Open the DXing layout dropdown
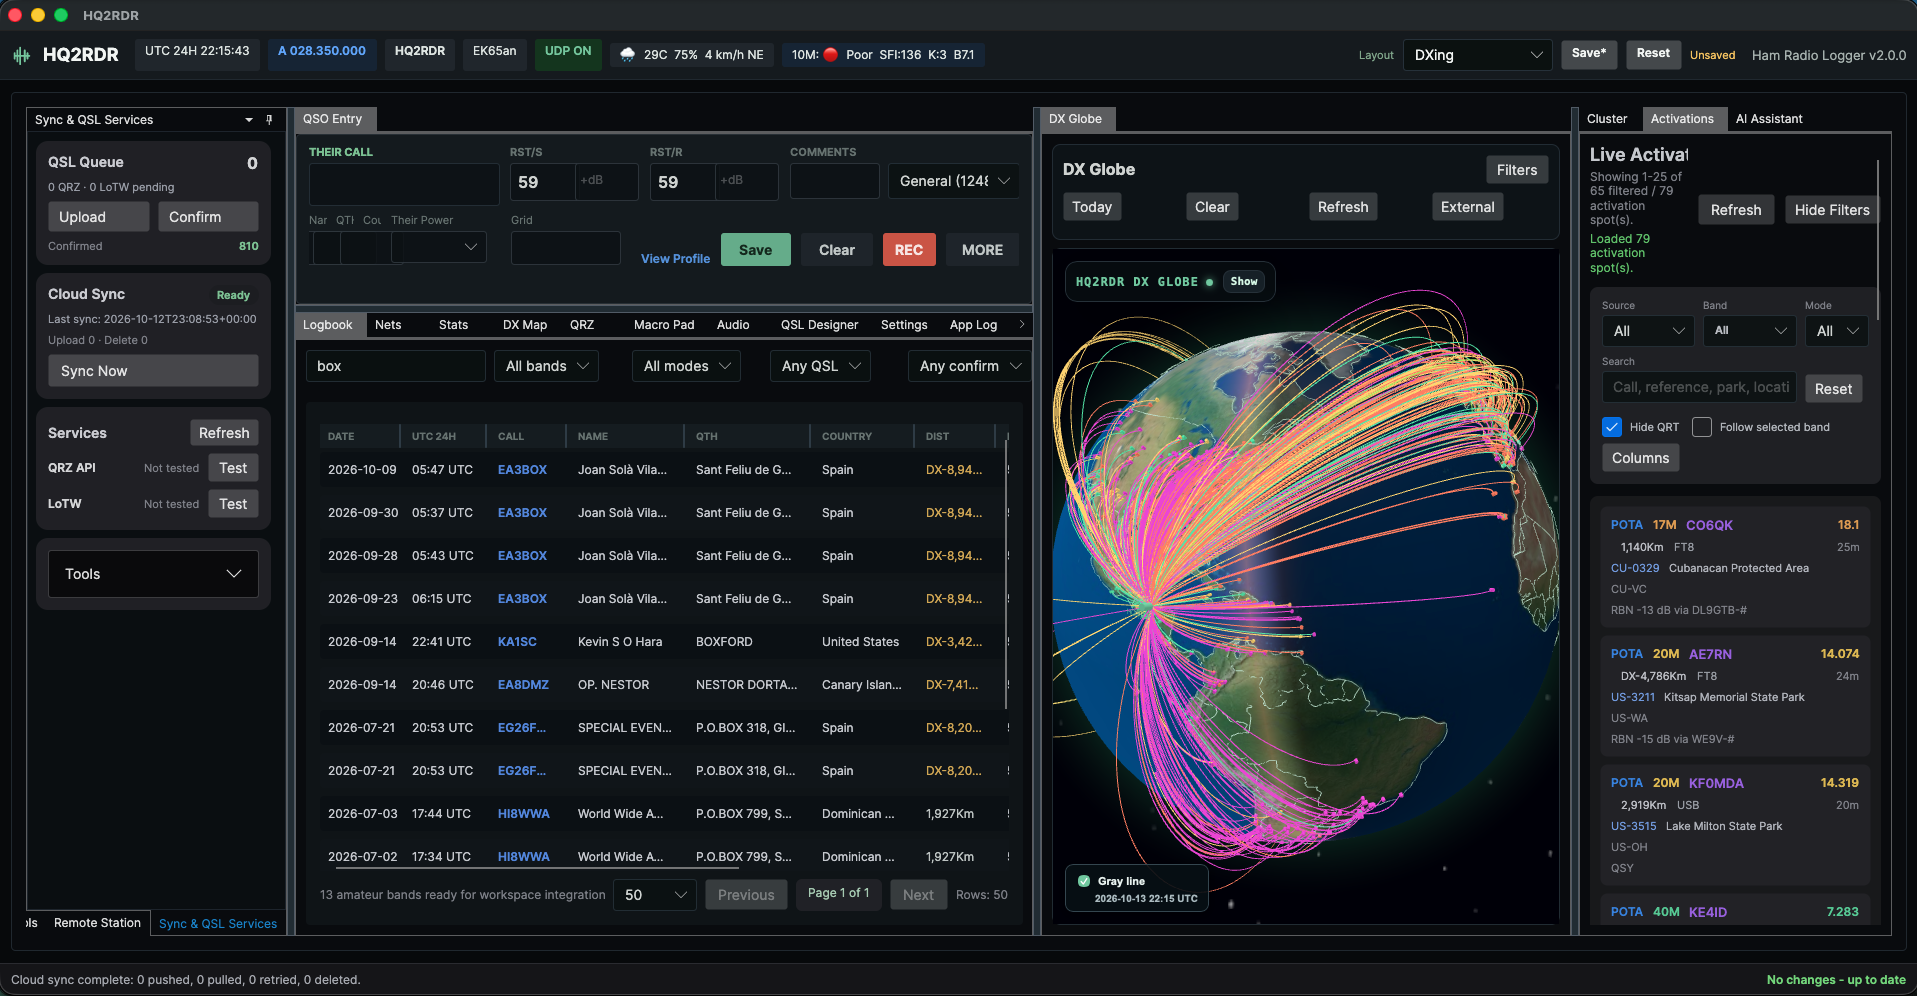Viewport: 1917px width, 996px height. tap(1478, 55)
